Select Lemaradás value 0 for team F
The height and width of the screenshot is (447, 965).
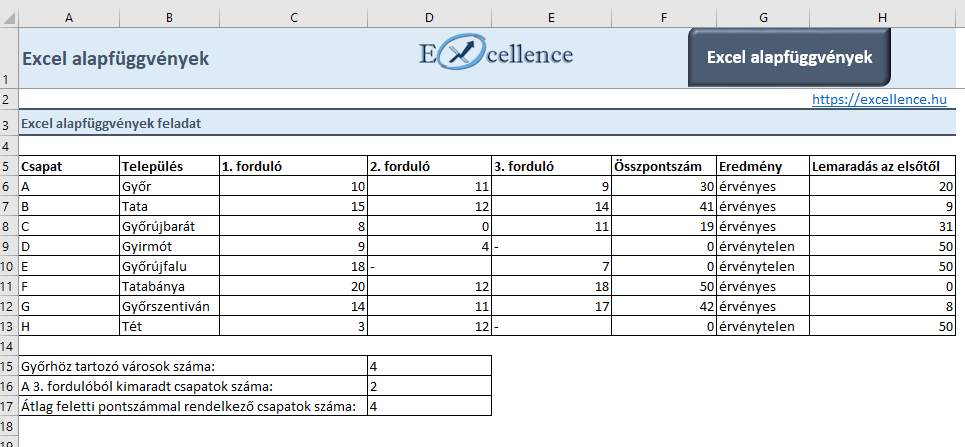883,286
